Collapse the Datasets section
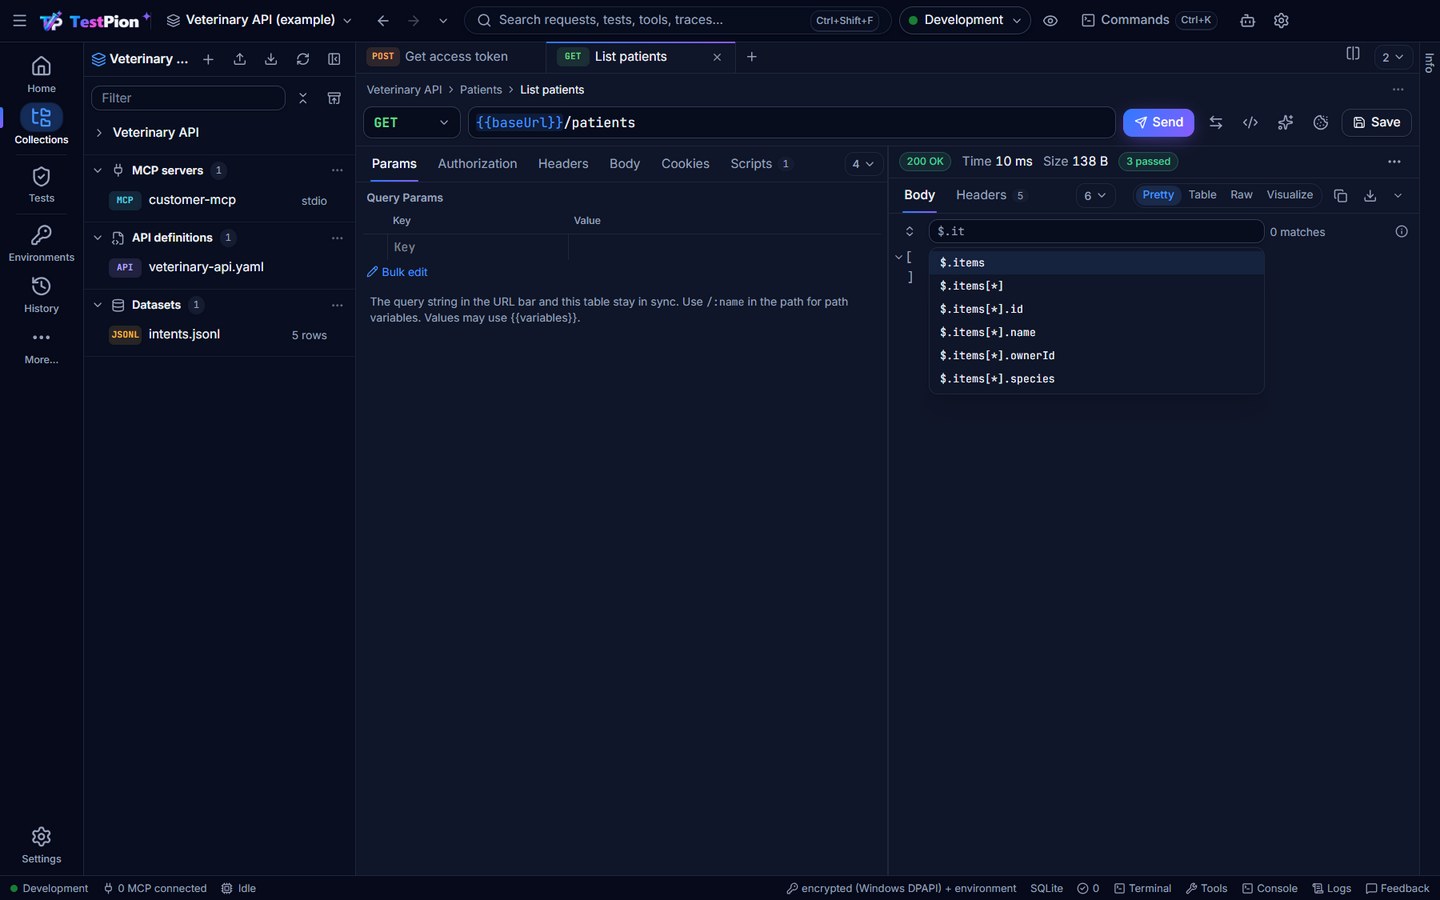1440x900 pixels. coord(97,305)
